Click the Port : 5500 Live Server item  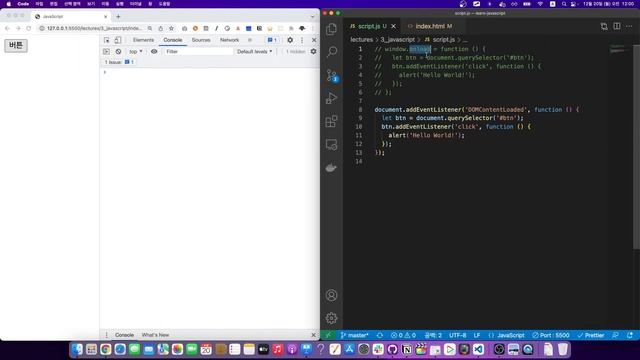click(551, 335)
